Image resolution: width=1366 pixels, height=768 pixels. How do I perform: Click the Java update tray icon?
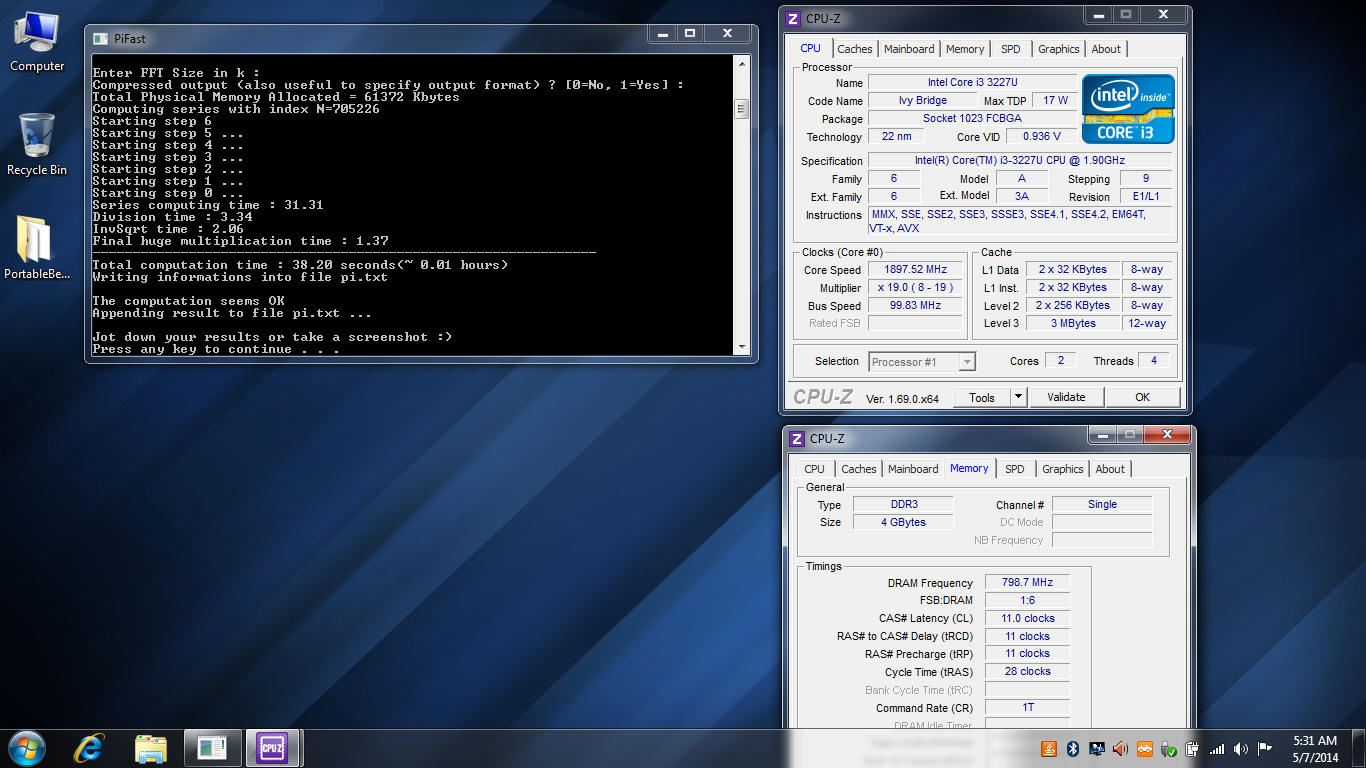click(1049, 748)
